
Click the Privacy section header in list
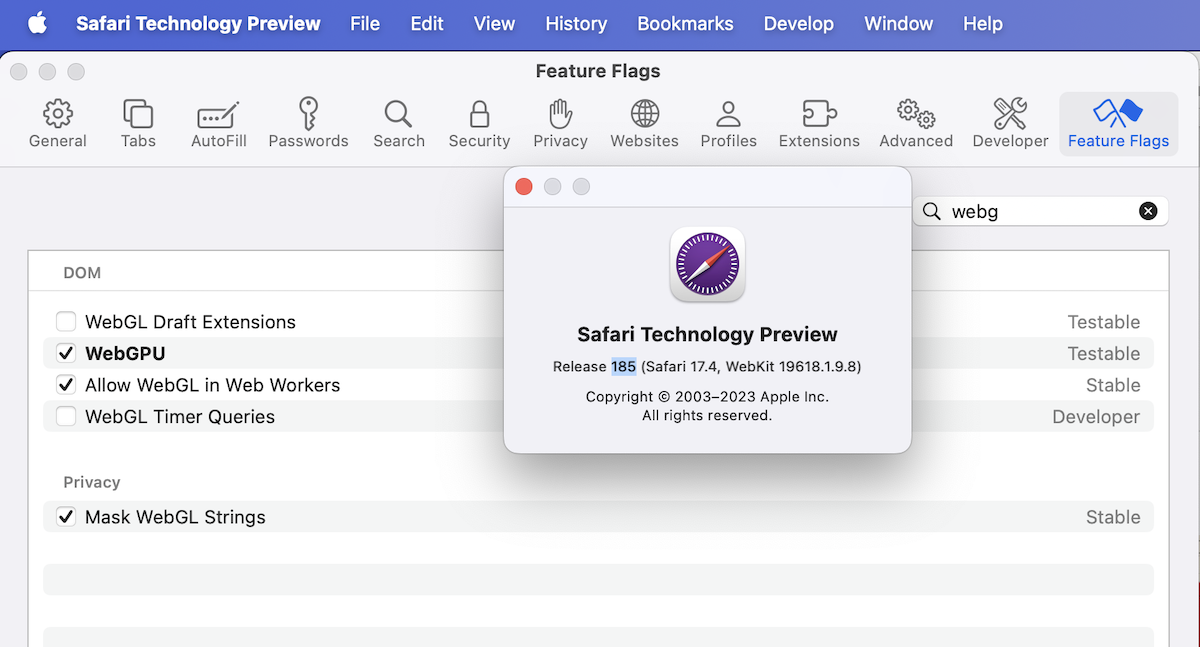click(91, 482)
